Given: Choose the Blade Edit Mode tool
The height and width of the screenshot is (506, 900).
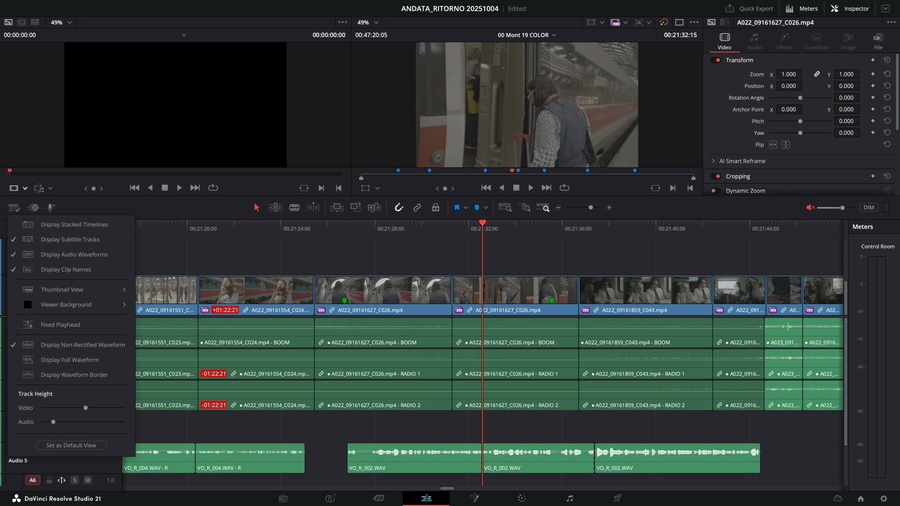Looking at the screenshot, I should pos(294,208).
